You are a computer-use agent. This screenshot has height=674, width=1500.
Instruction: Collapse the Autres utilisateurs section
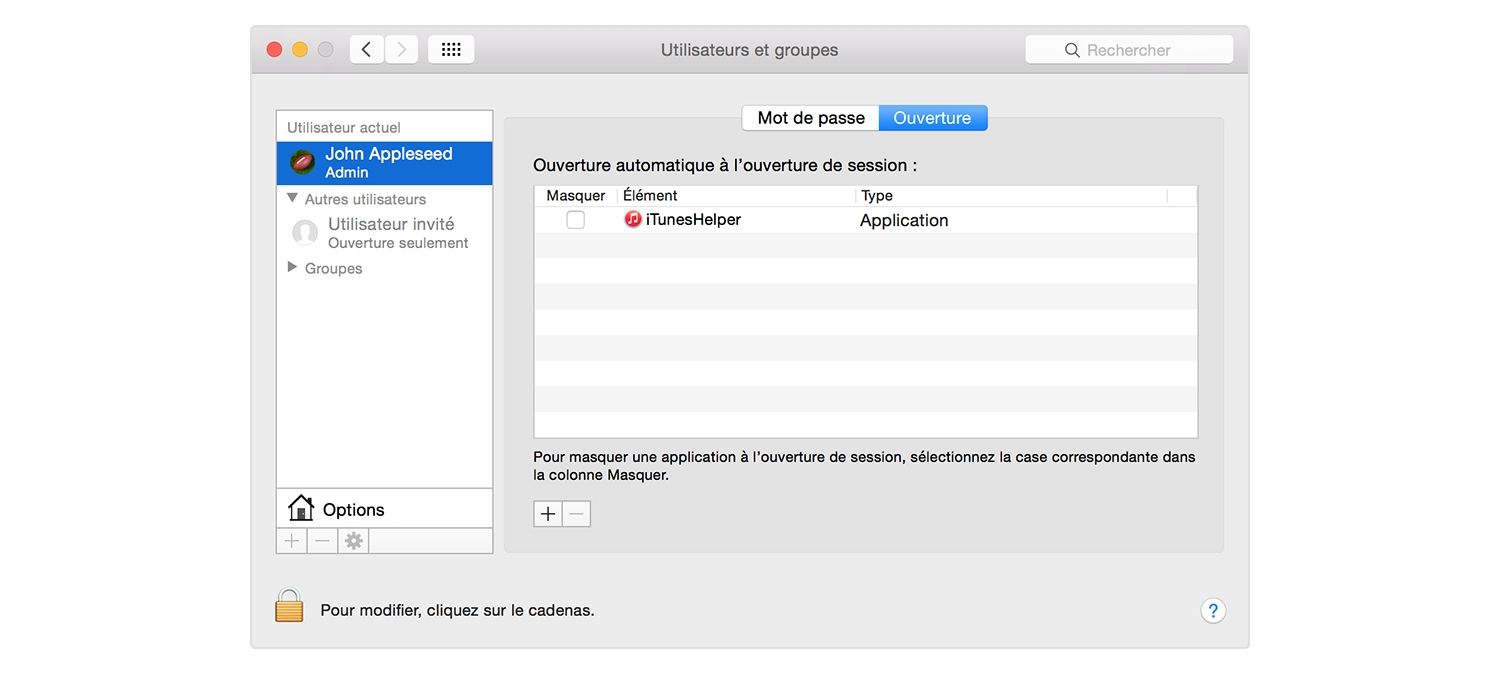[291, 199]
